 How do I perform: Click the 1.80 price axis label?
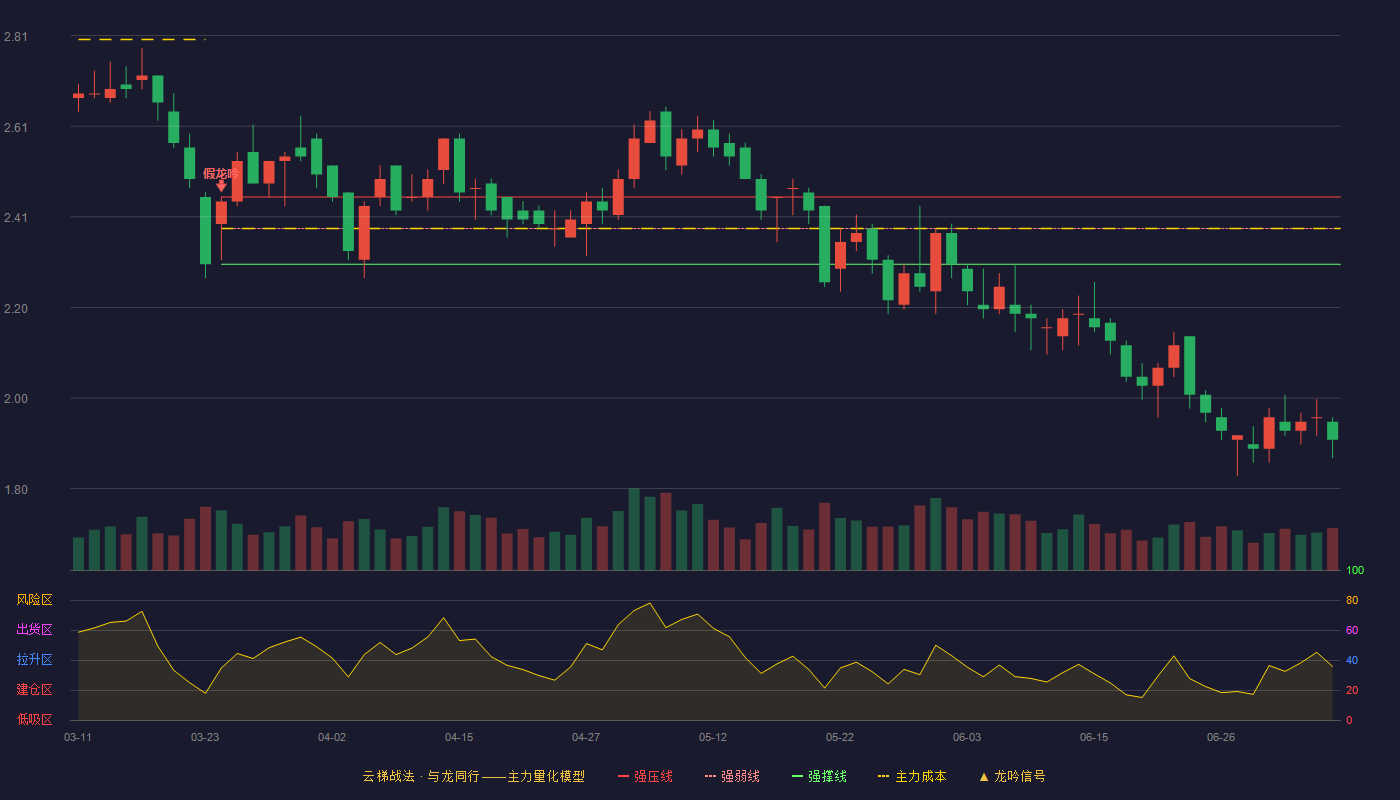[x=16, y=489]
